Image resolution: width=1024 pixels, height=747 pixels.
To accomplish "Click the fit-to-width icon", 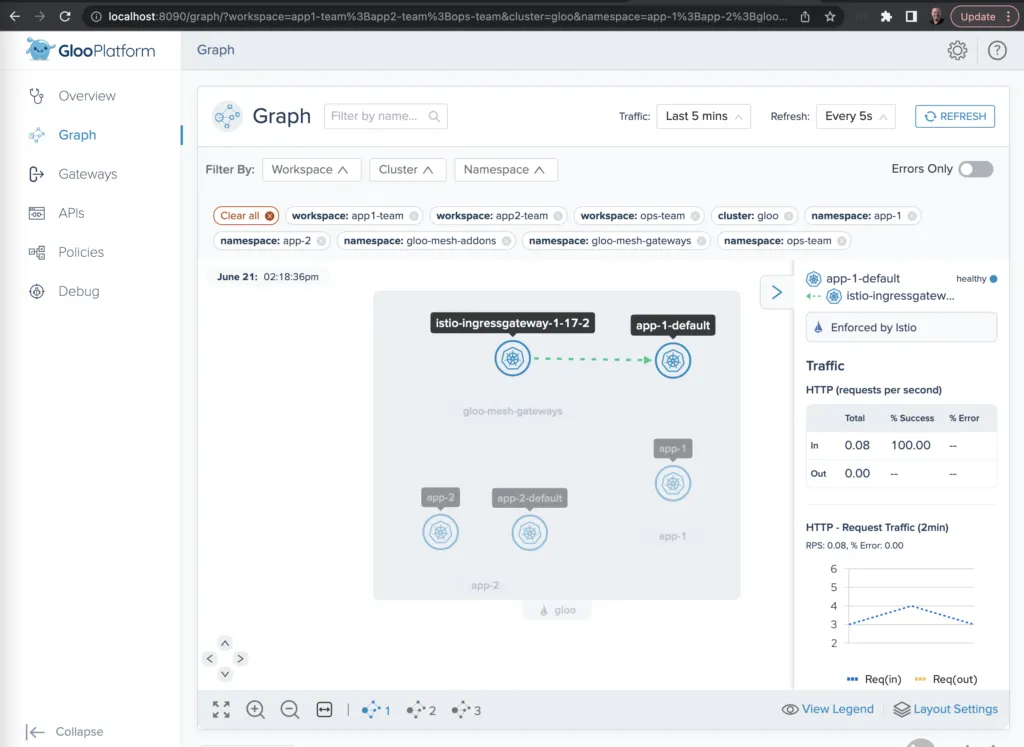I will coord(325,709).
